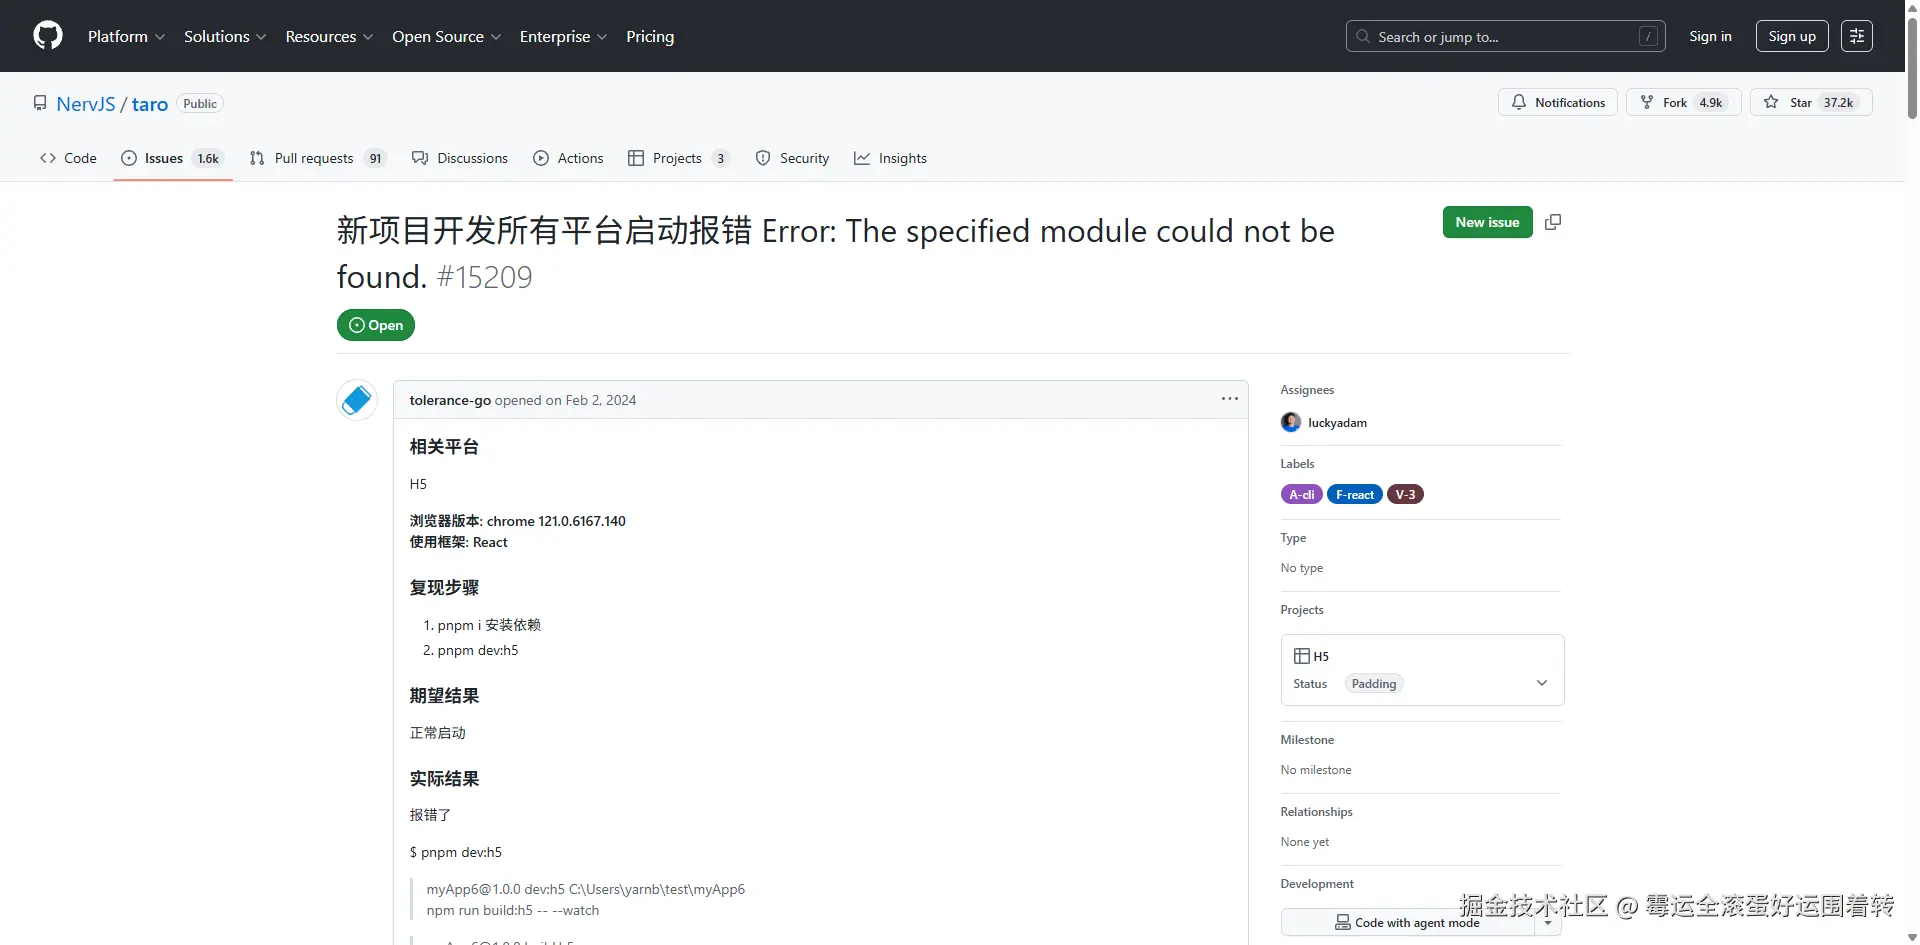This screenshot has width=1920, height=945.
Task: Select the A-cli label
Action: pos(1302,494)
